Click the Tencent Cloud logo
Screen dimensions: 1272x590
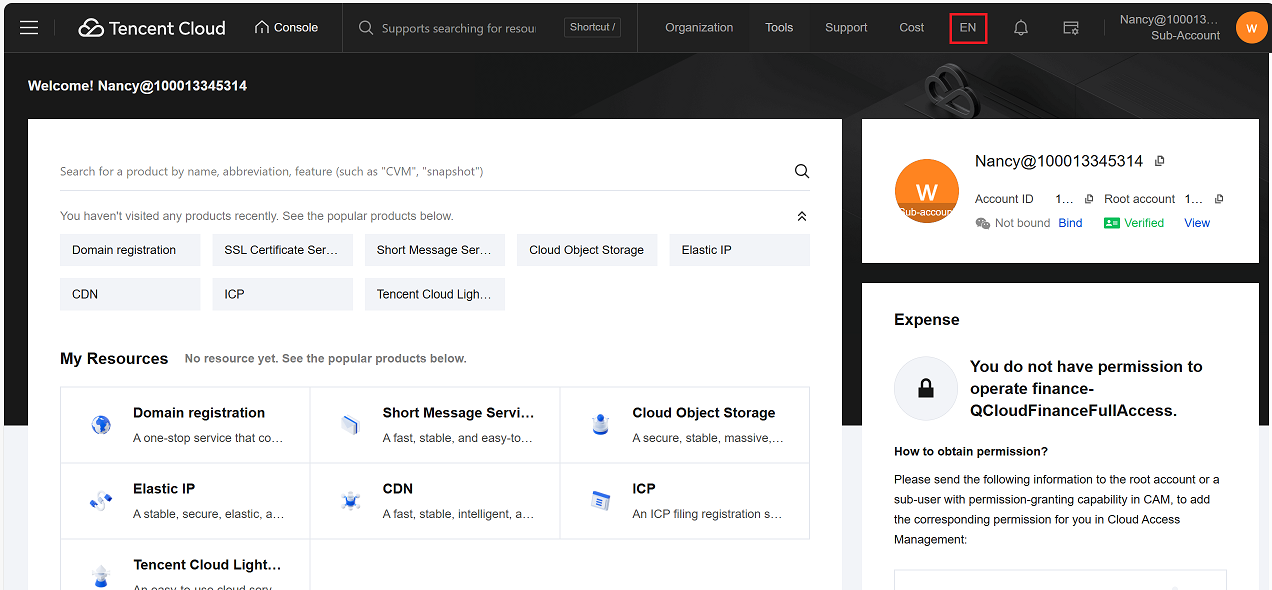pos(152,28)
